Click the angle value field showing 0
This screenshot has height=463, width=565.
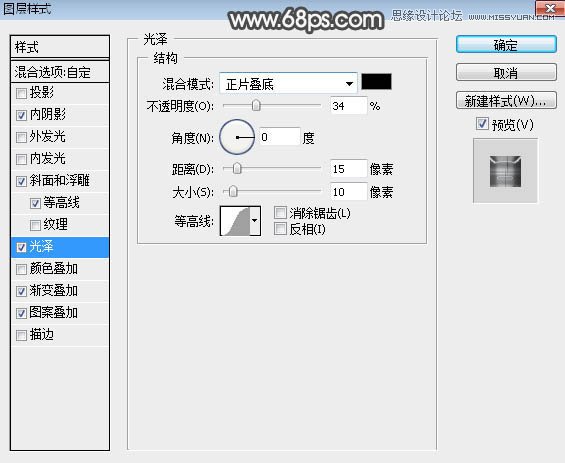[280, 137]
